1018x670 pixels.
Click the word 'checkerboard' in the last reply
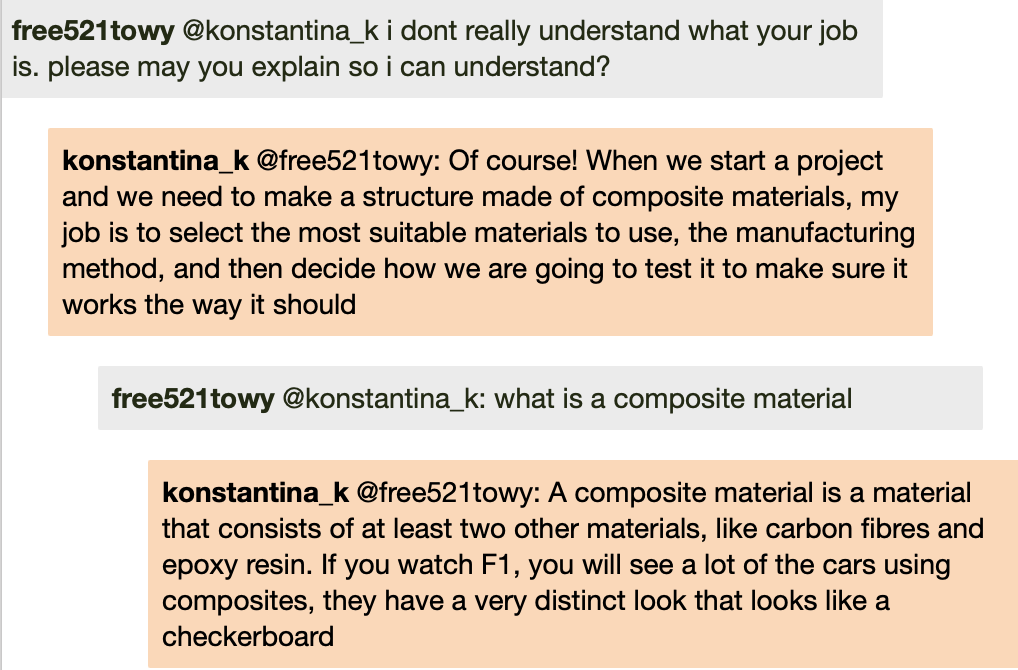tap(247, 637)
